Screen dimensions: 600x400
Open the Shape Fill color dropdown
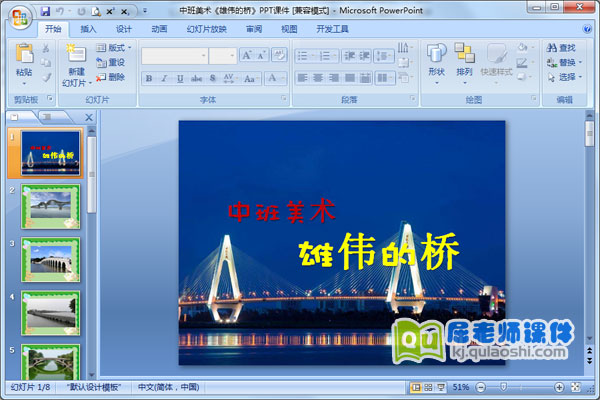point(525,47)
